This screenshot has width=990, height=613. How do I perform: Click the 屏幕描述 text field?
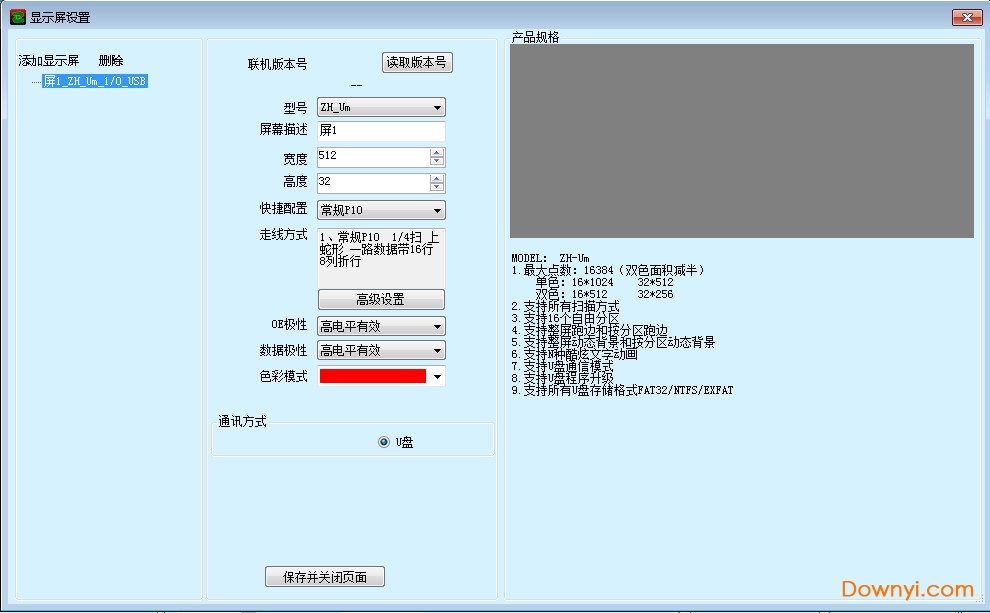pyautogui.click(x=381, y=131)
